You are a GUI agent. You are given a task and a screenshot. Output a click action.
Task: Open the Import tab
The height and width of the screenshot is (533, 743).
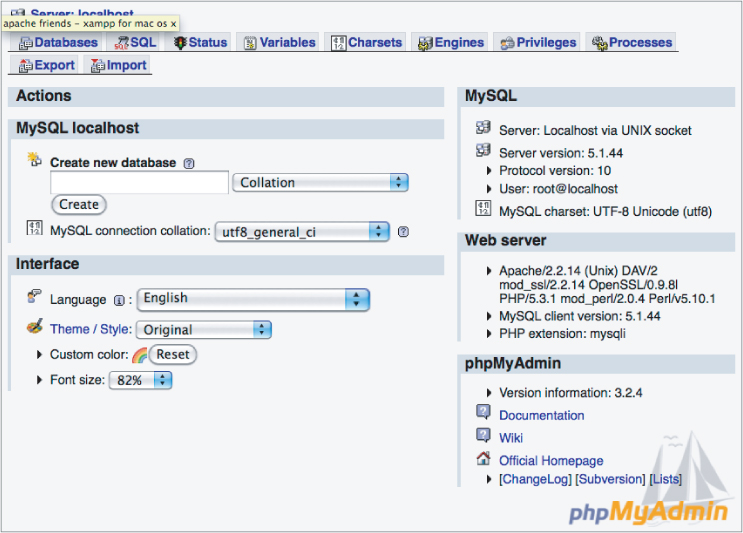tap(118, 65)
